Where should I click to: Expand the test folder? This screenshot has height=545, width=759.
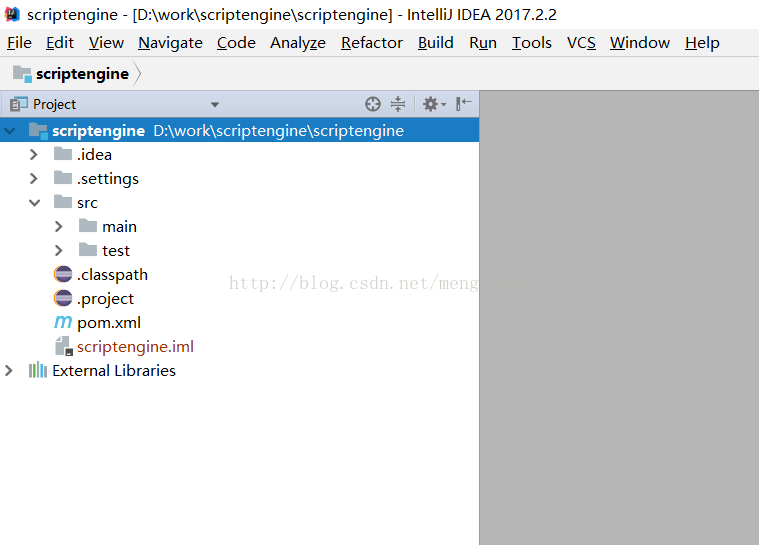coord(59,250)
